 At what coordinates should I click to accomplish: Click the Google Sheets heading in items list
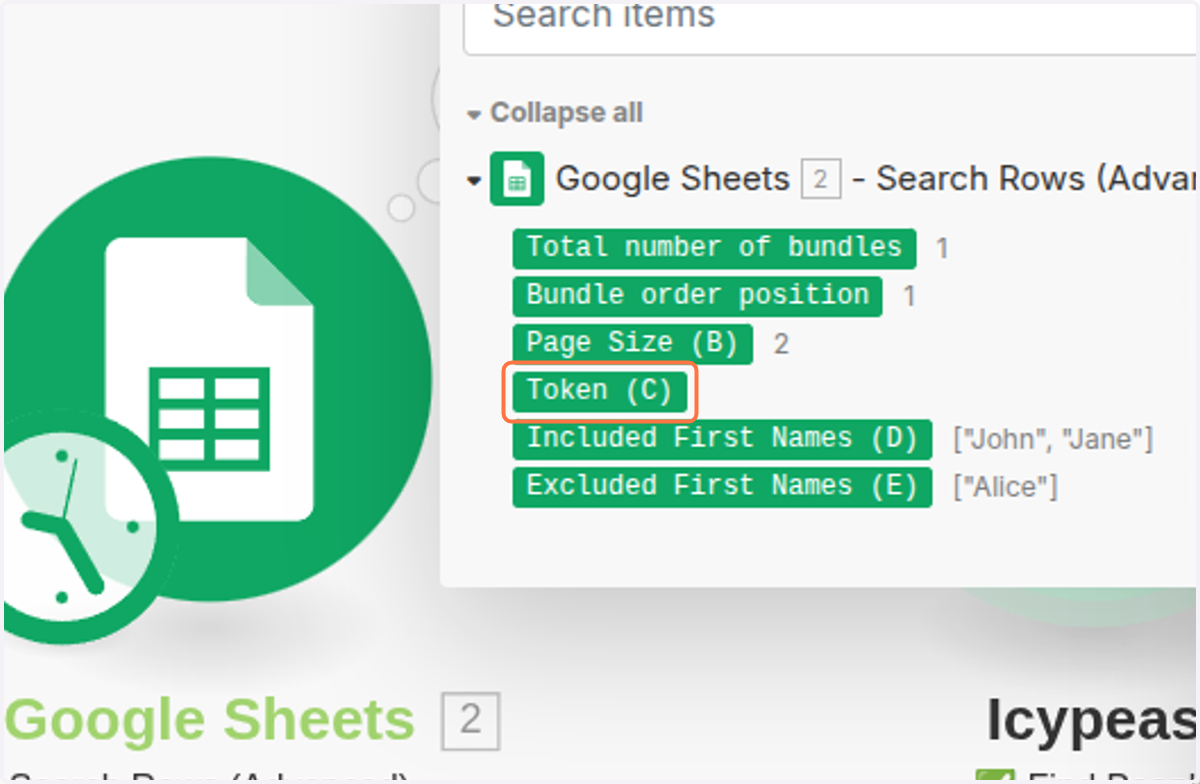[673, 179]
